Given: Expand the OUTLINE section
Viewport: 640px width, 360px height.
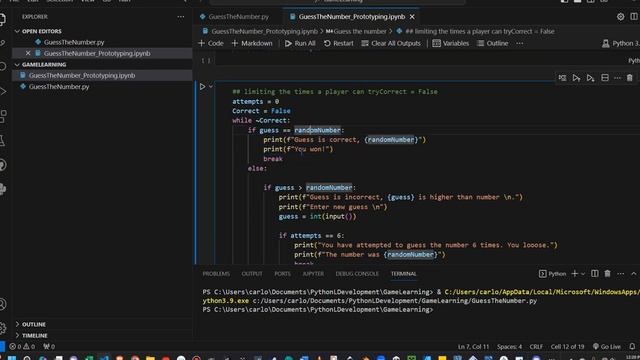Looking at the screenshot, I should coord(34,324).
